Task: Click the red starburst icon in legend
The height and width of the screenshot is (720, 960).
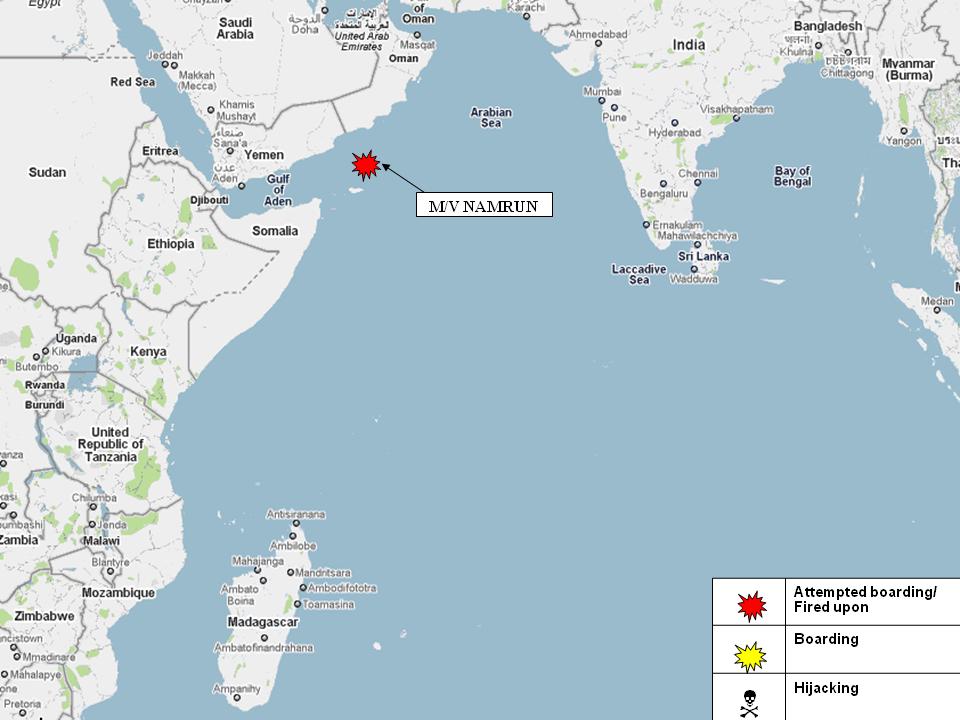Action: [751, 606]
